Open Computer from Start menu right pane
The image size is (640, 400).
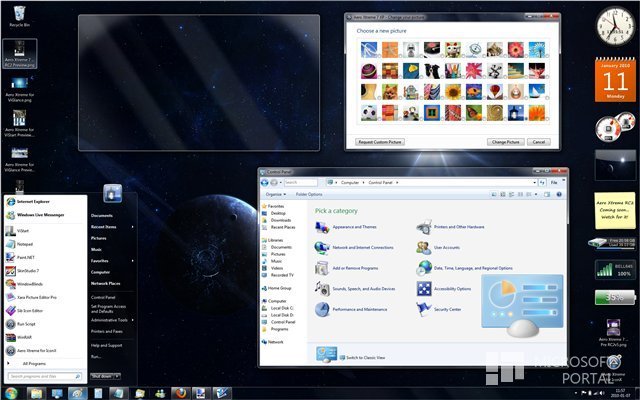pos(100,272)
